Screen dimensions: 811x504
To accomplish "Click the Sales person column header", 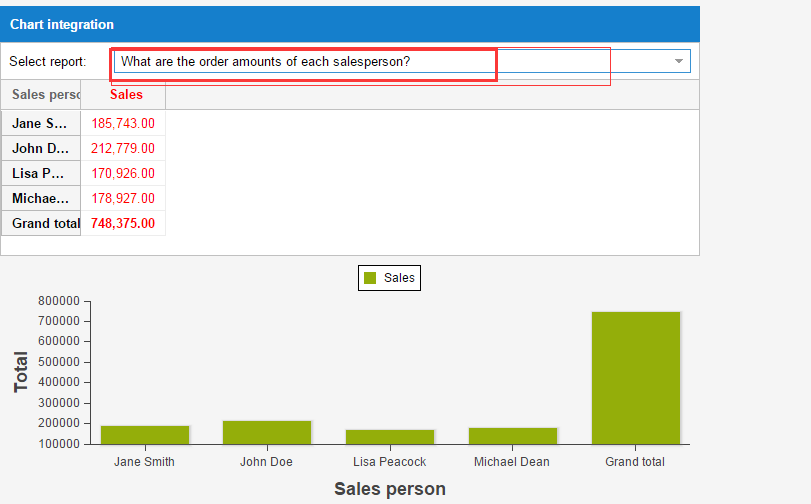I will [41, 94].
